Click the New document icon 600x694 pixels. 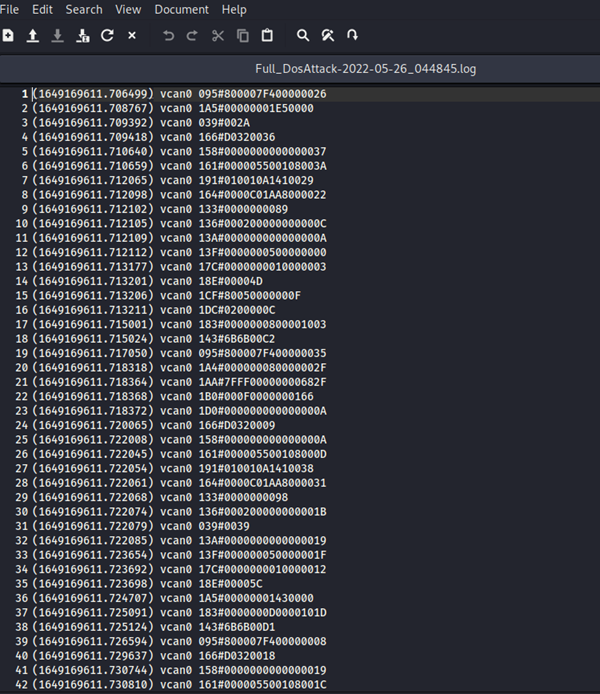click(8, 35)
